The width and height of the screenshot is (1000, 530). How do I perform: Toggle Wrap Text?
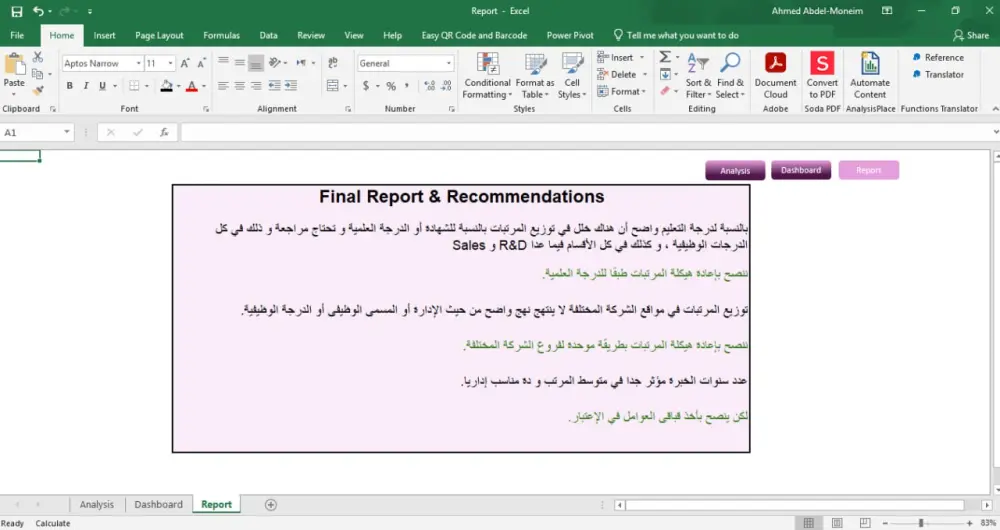pyautogui.click(x=332, y=63)
